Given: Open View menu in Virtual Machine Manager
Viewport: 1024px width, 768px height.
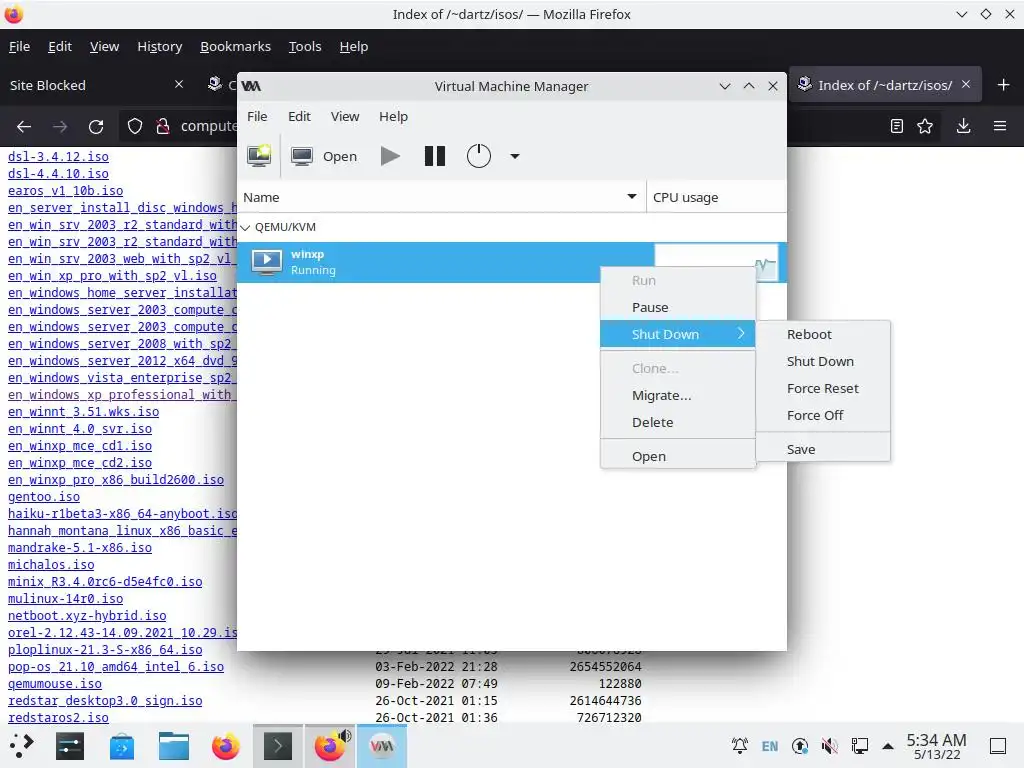Looking at the screenshot, I should [345, 116].
